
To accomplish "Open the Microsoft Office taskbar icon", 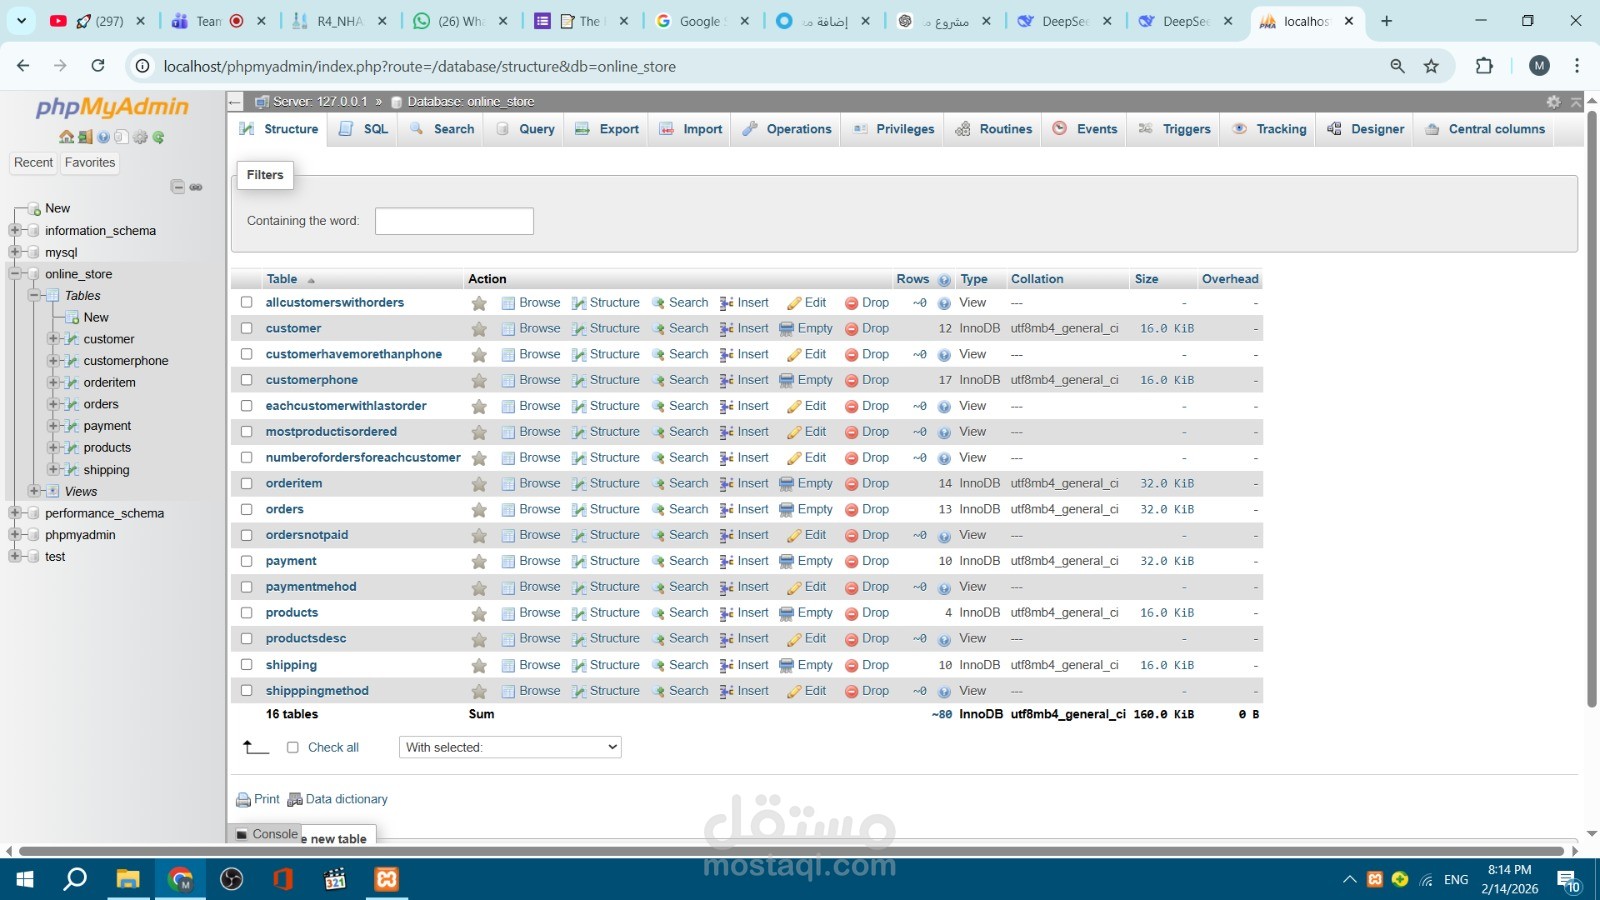I will tap(283, 879).
